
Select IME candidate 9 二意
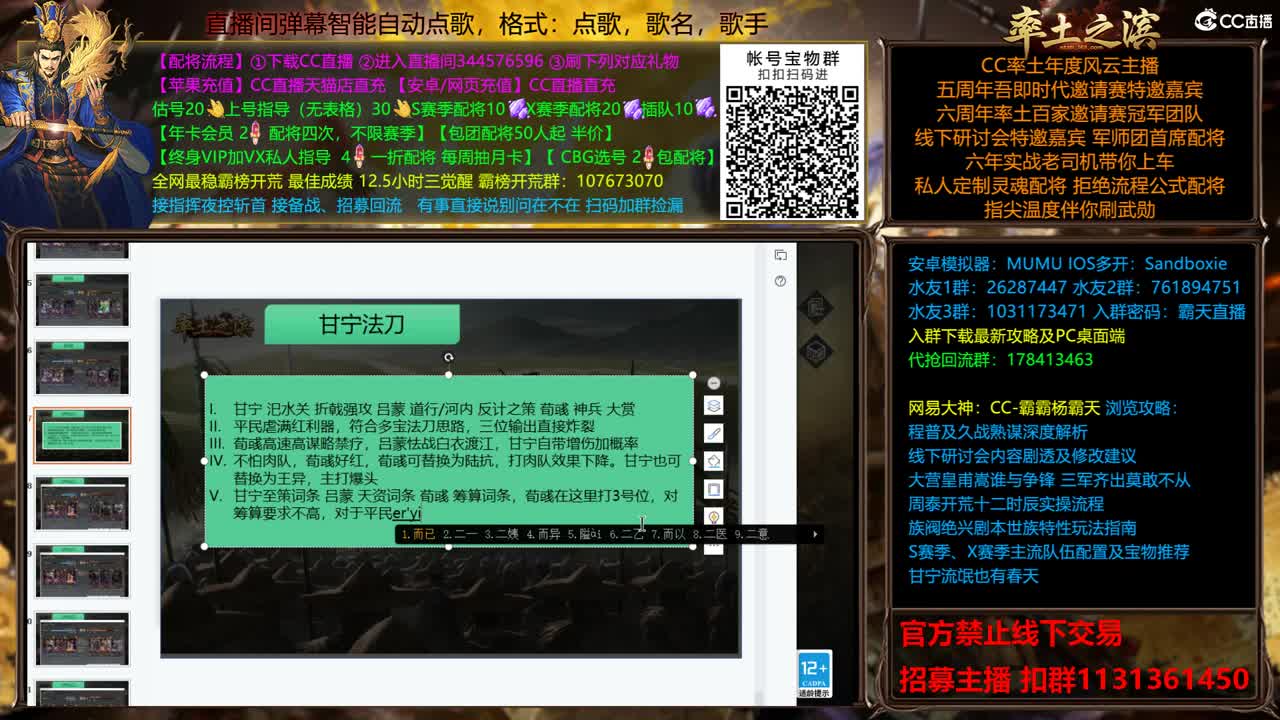(x=752, y=535)
